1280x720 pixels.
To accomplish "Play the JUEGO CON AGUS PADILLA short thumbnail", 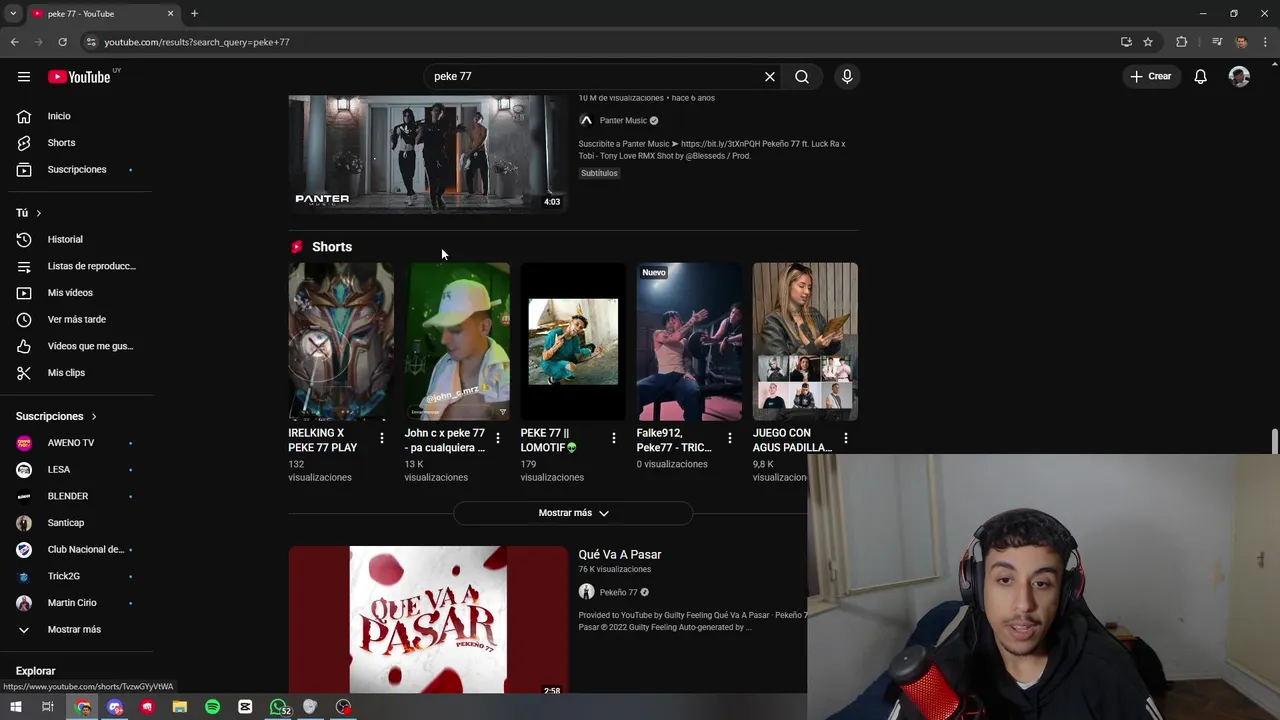I will pos(805,341).
